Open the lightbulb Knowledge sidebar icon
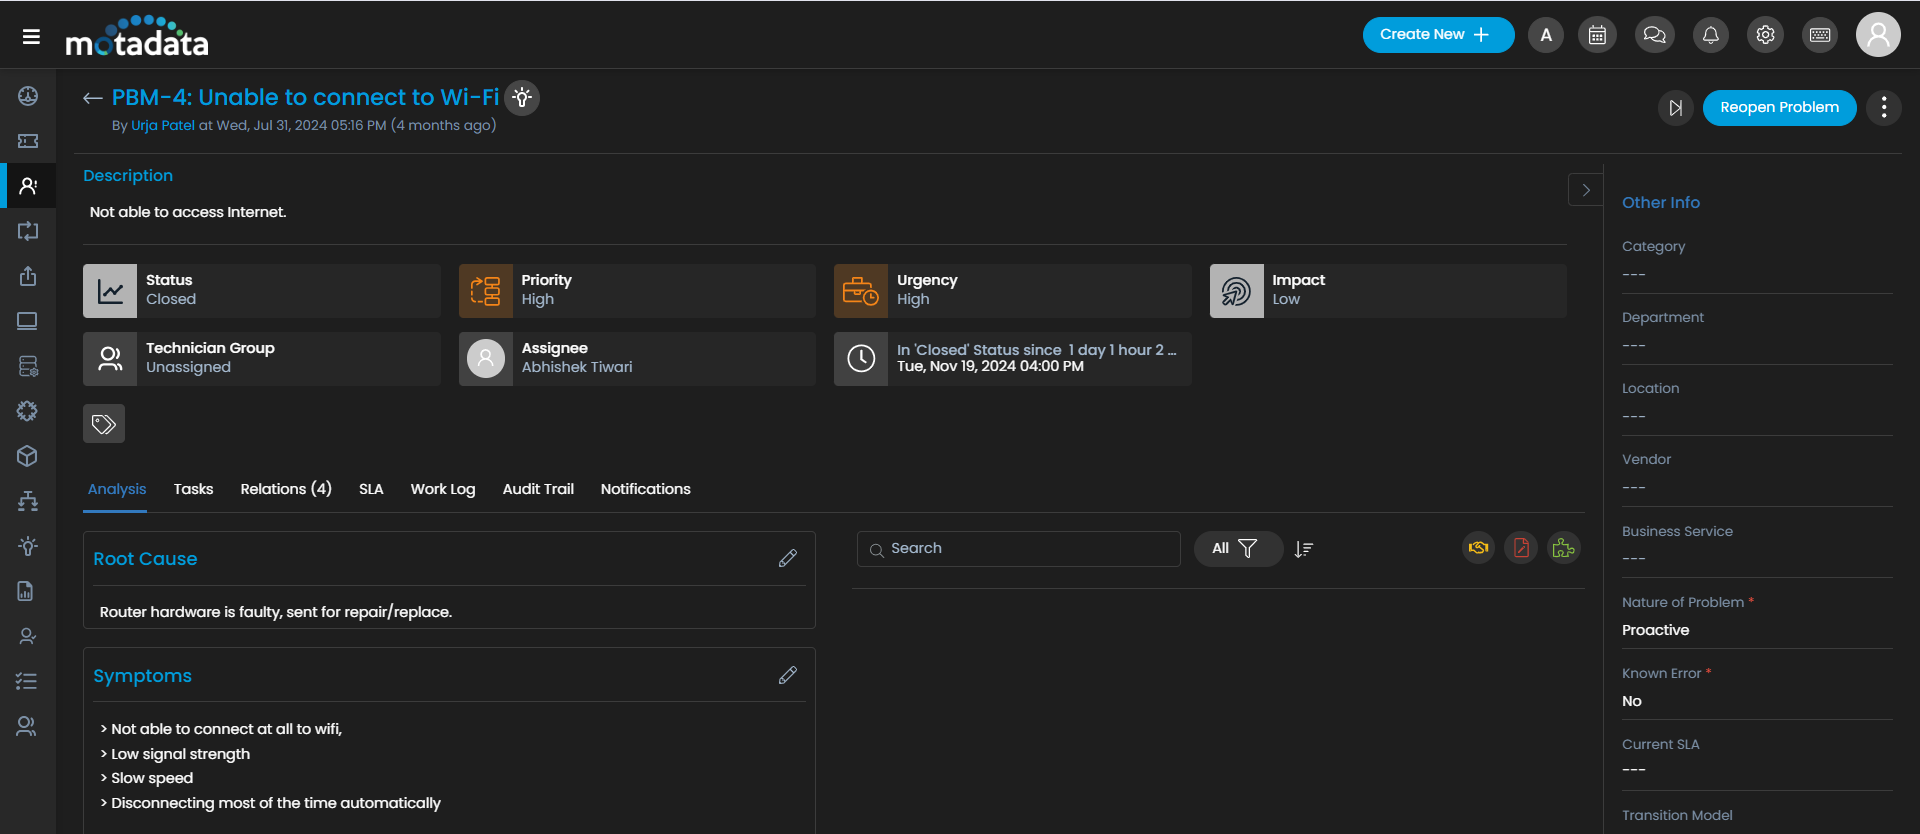 28,546
